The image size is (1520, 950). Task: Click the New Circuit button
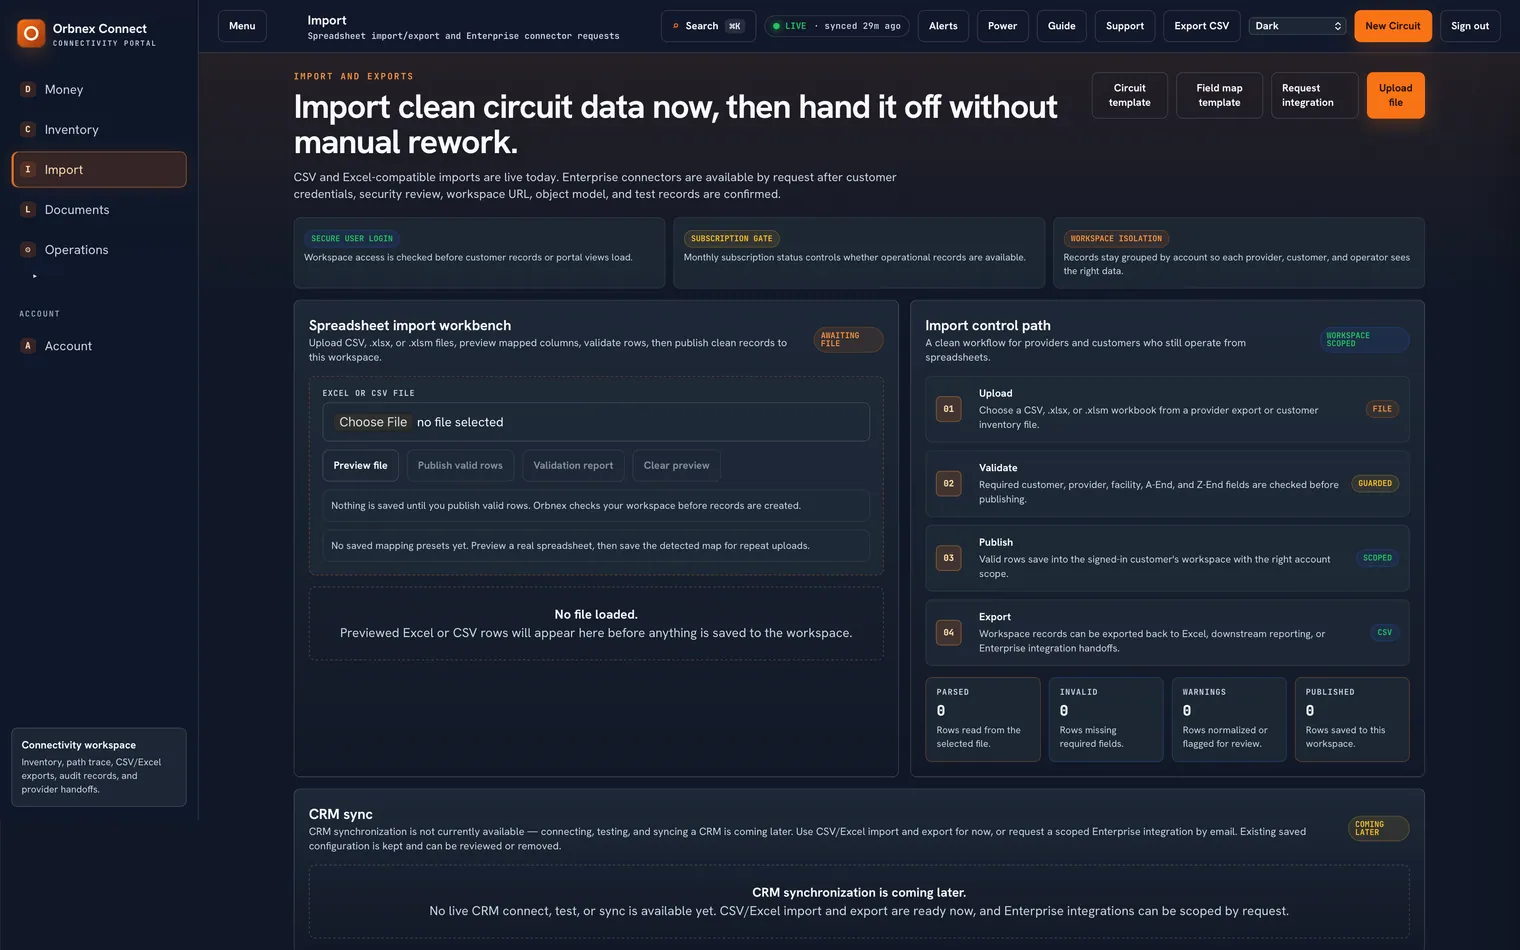click(x=1393, y=26)
